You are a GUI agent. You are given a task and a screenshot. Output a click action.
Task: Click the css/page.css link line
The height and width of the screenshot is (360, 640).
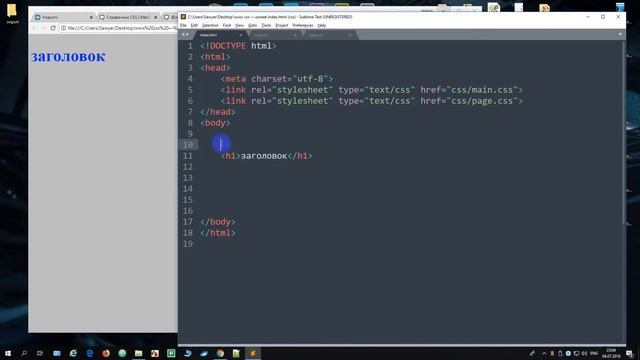(371, 101)
